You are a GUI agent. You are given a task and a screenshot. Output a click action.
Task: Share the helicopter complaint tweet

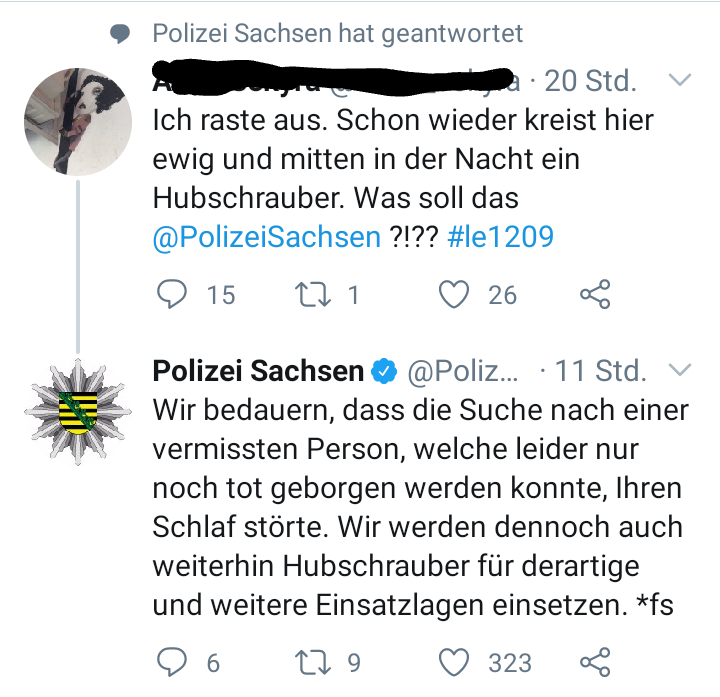(595, 294)
